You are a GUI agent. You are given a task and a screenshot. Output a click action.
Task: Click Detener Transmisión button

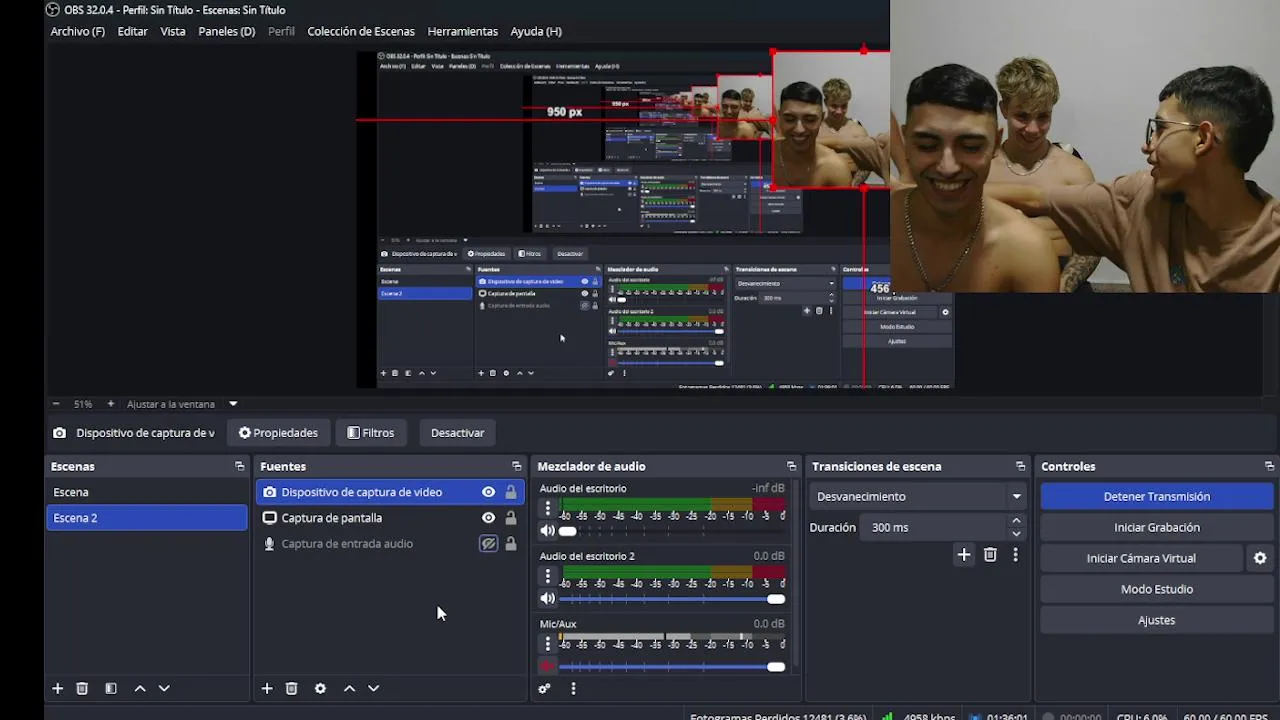(1157, 496)
